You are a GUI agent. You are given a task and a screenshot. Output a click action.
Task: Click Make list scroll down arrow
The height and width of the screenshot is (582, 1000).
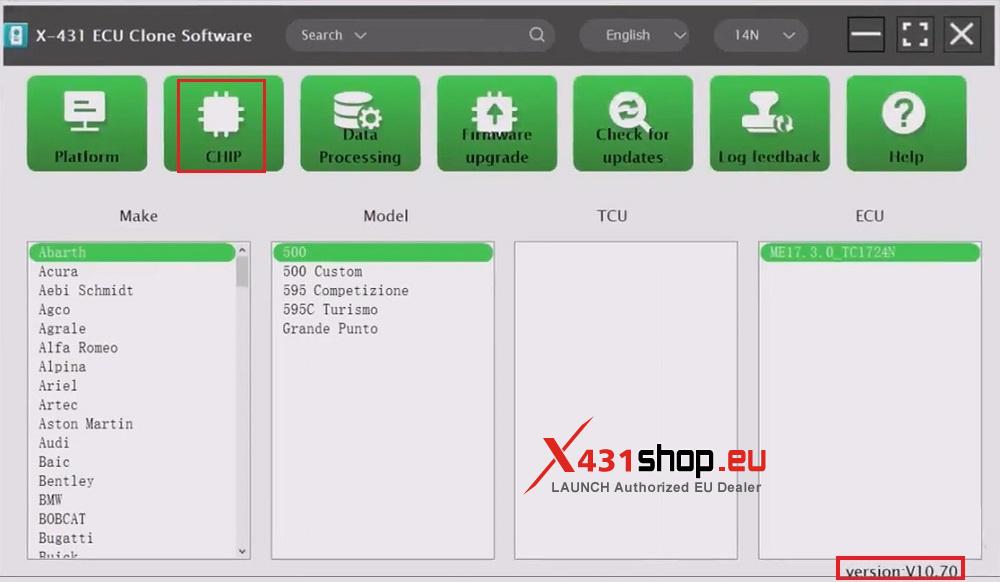242,551
